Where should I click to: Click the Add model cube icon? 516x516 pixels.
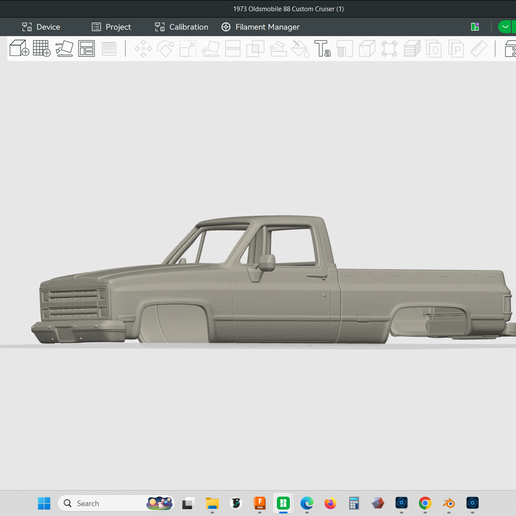(19, 48)
